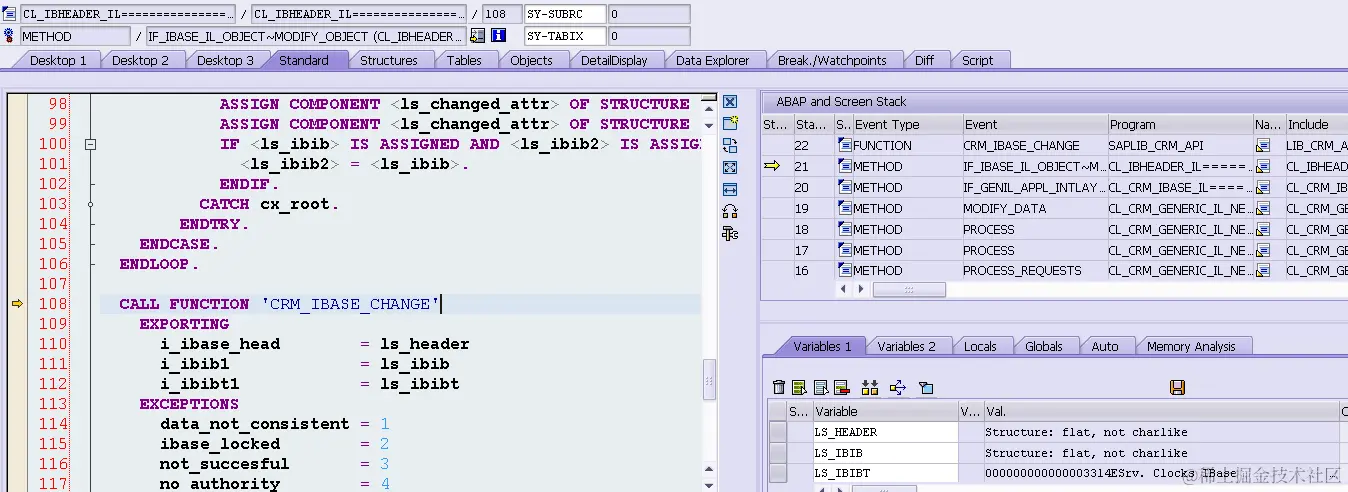
Task: Switch to the Globals tab
Action: click(1044, 346)
